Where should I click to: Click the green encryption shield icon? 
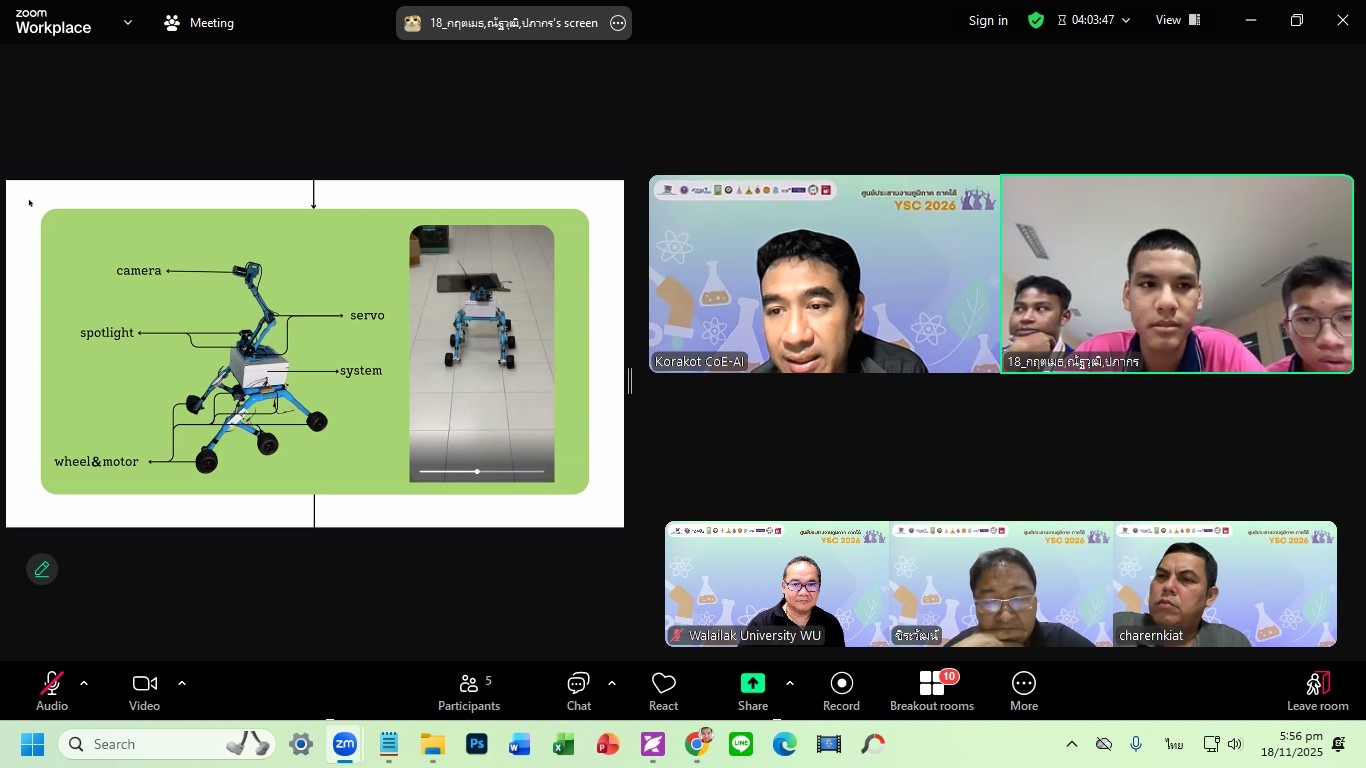(1036, 21)
